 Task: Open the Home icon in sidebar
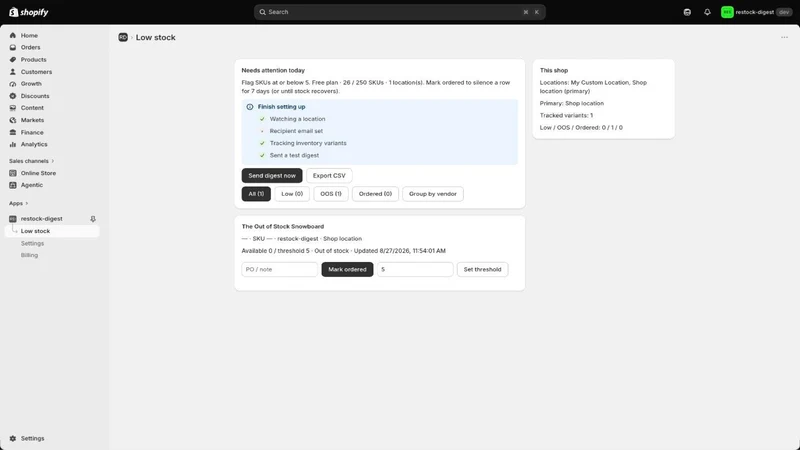13,35
